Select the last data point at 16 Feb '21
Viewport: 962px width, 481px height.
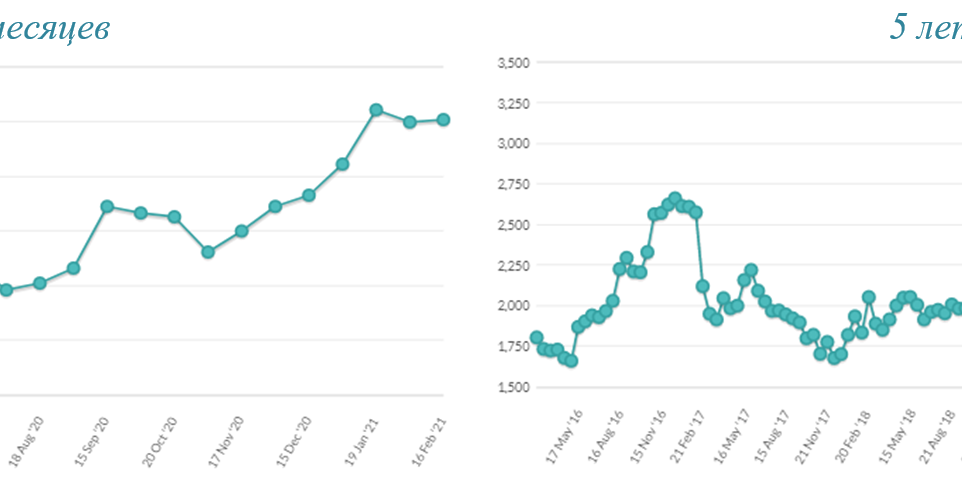[443, 120]
